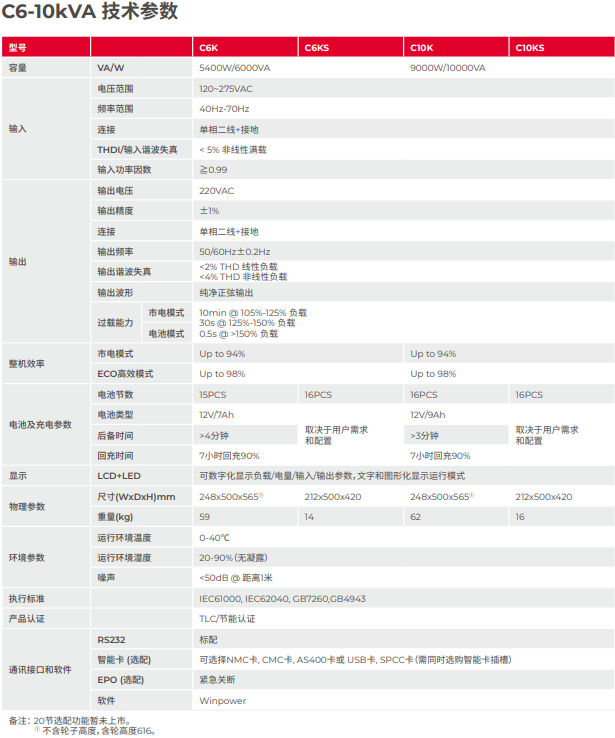Click the EPO (选配) row label

point(120,680)
